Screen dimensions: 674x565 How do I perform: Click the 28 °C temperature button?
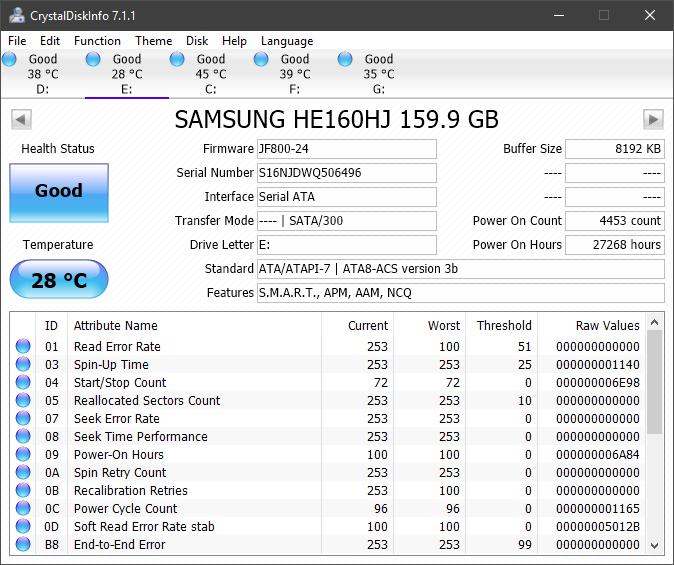tap(59, 279)
